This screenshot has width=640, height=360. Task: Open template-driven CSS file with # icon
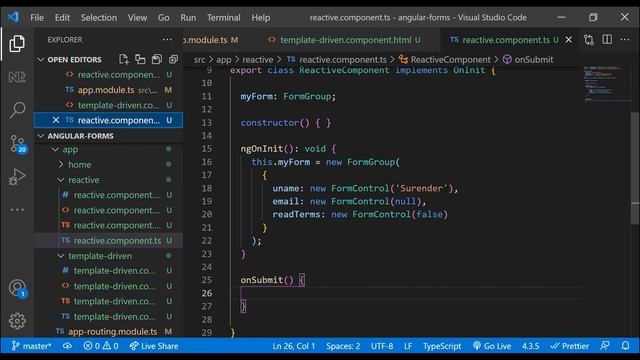[109, 271]
